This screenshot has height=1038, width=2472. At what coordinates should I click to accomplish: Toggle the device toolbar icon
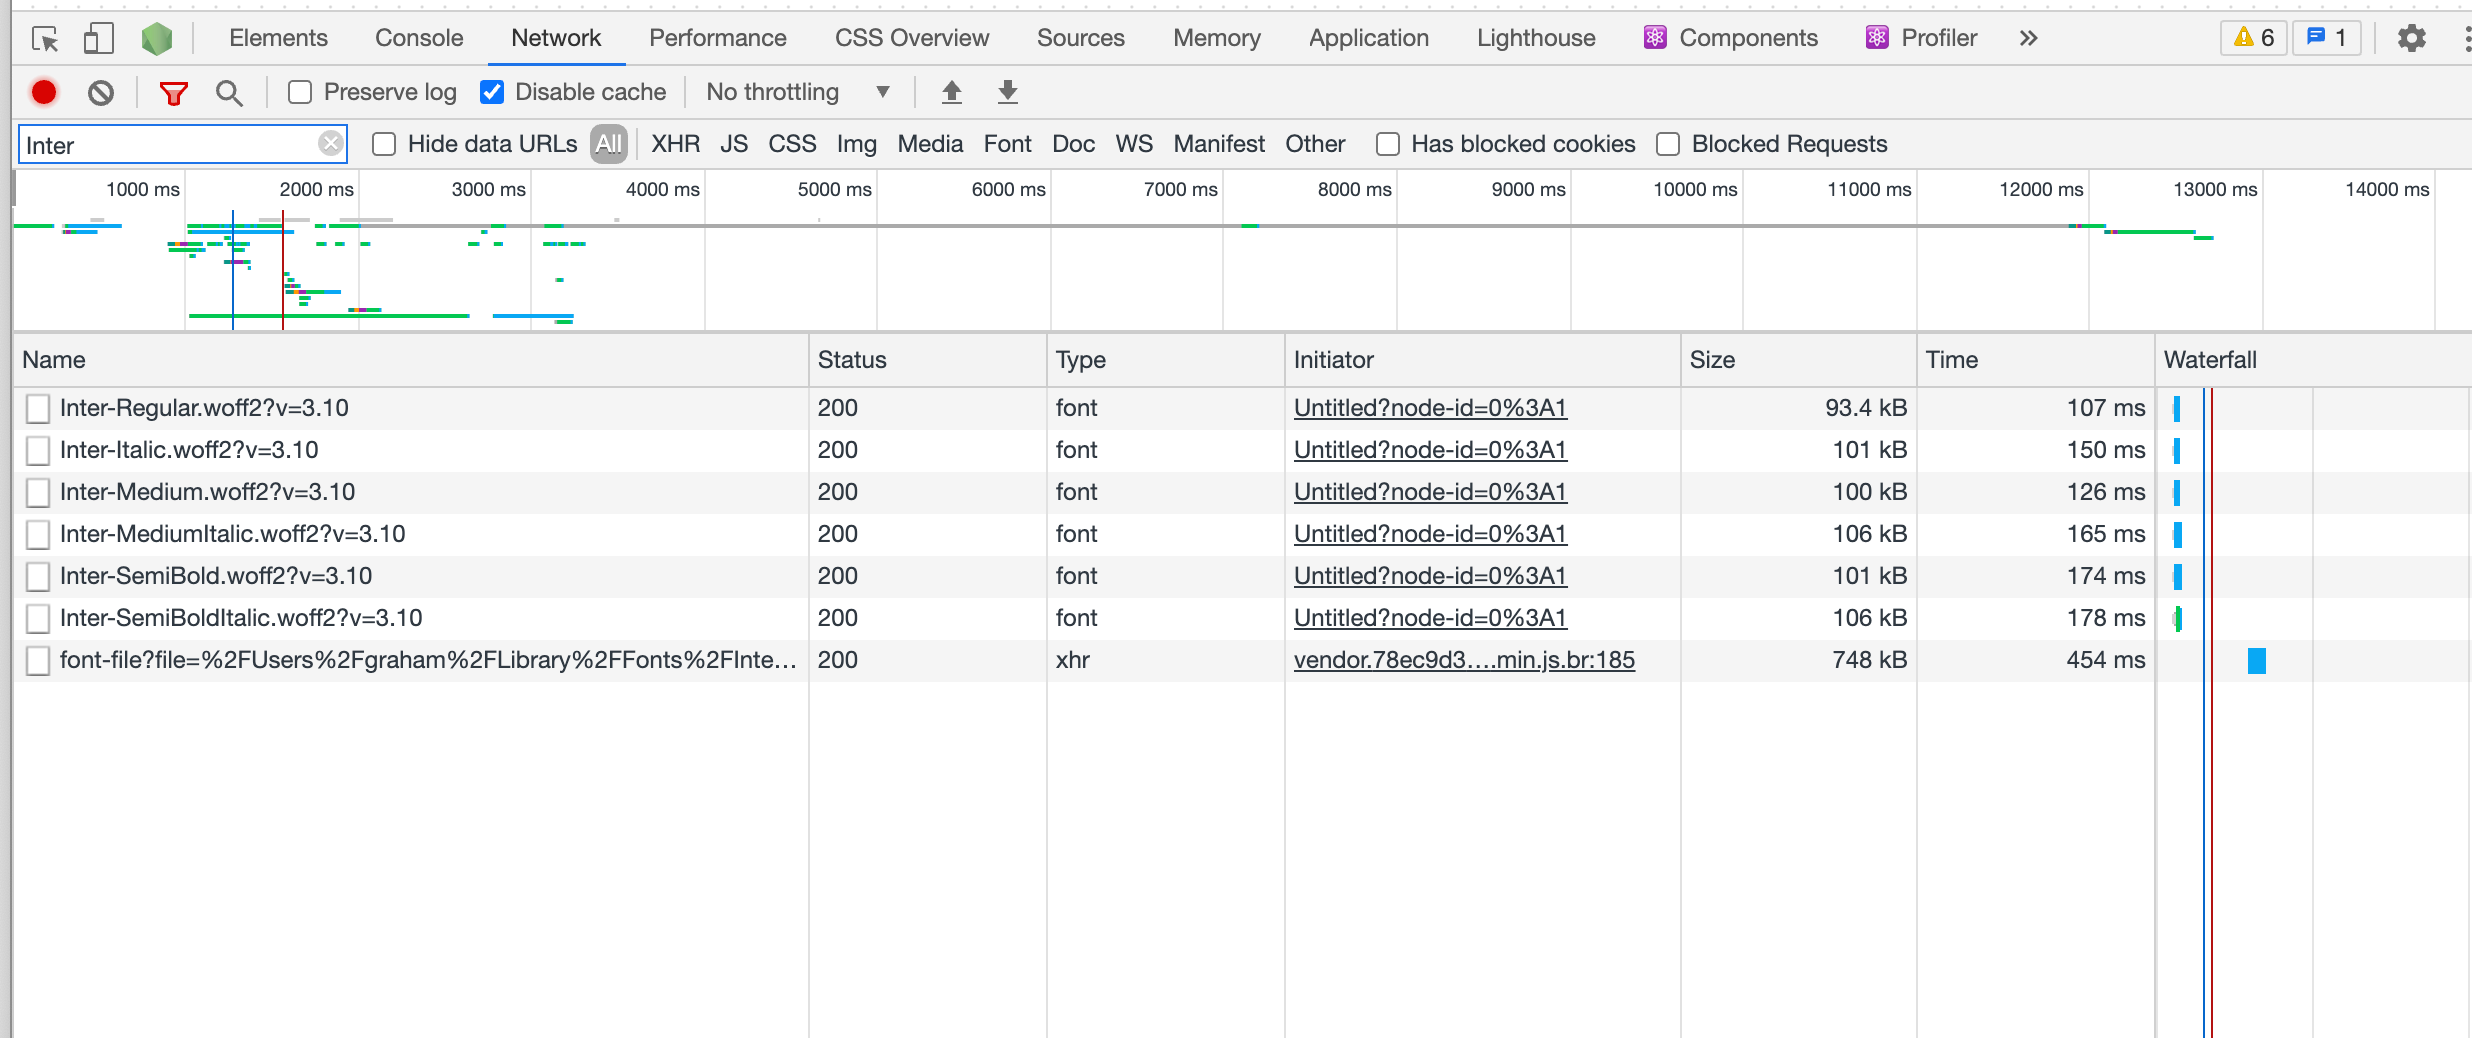pos(98,39)
